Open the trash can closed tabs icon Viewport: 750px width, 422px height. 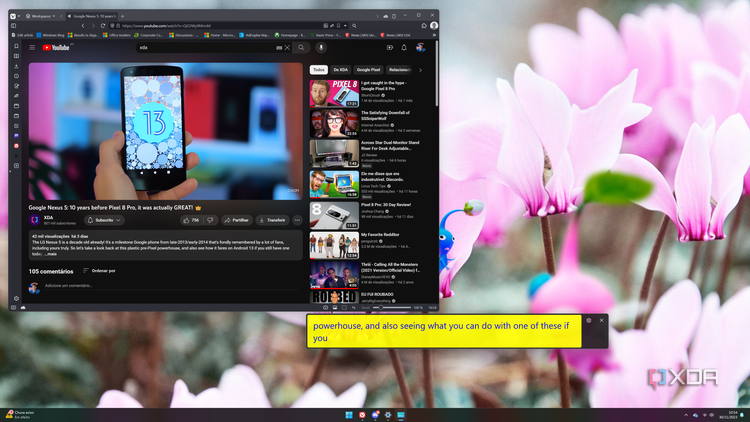(x=394, y=16)
